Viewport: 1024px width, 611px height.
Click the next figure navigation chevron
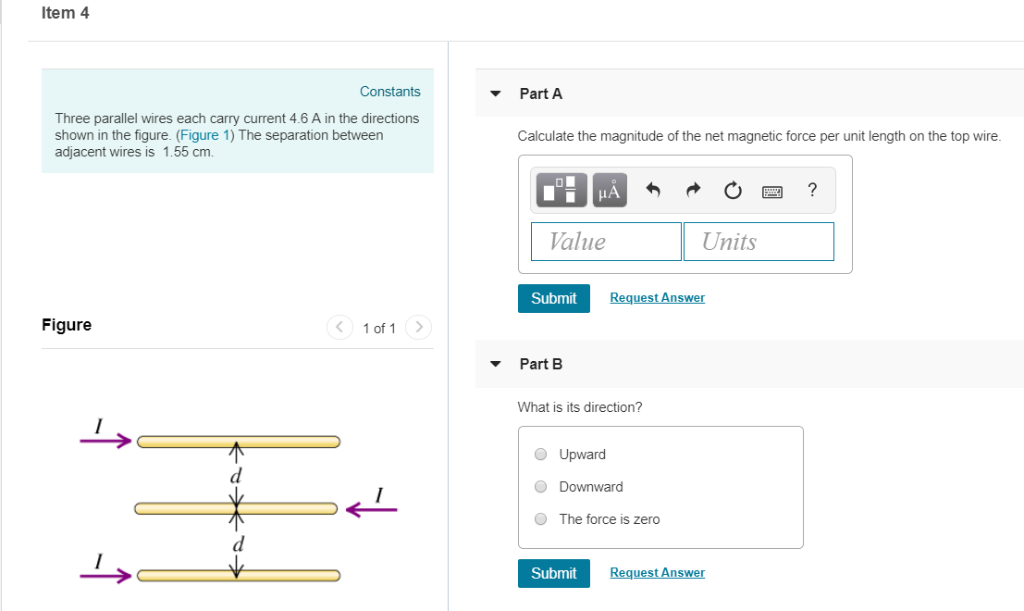[418, 327]
